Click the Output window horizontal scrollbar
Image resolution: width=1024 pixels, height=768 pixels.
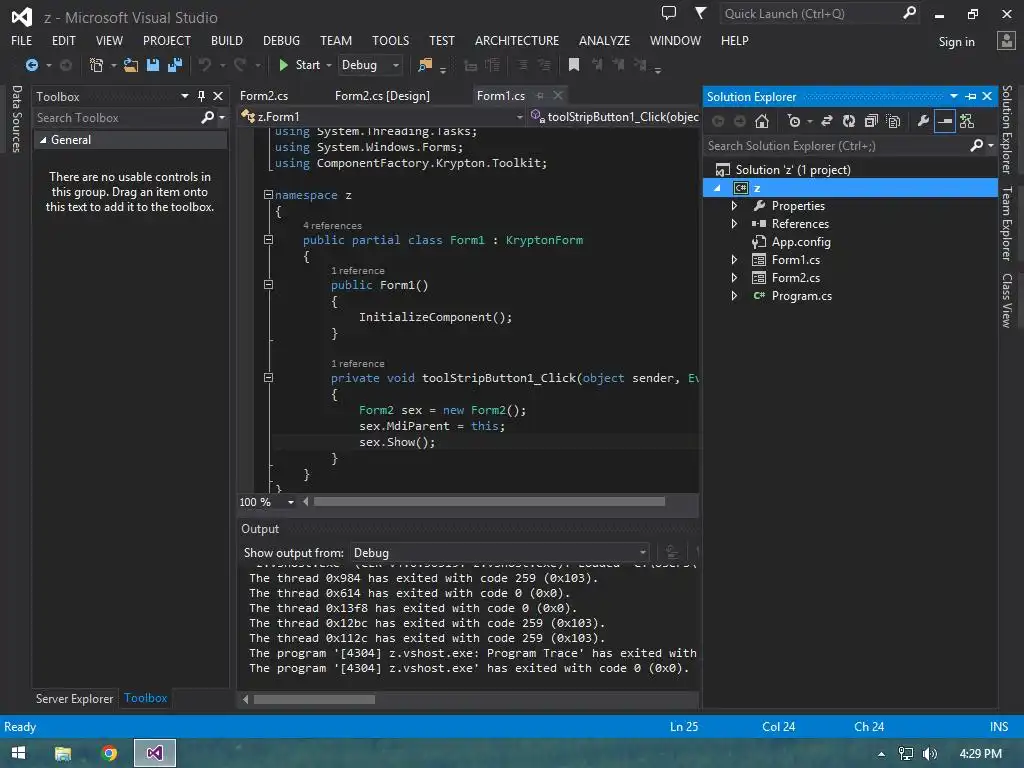[x=314, y=699]
